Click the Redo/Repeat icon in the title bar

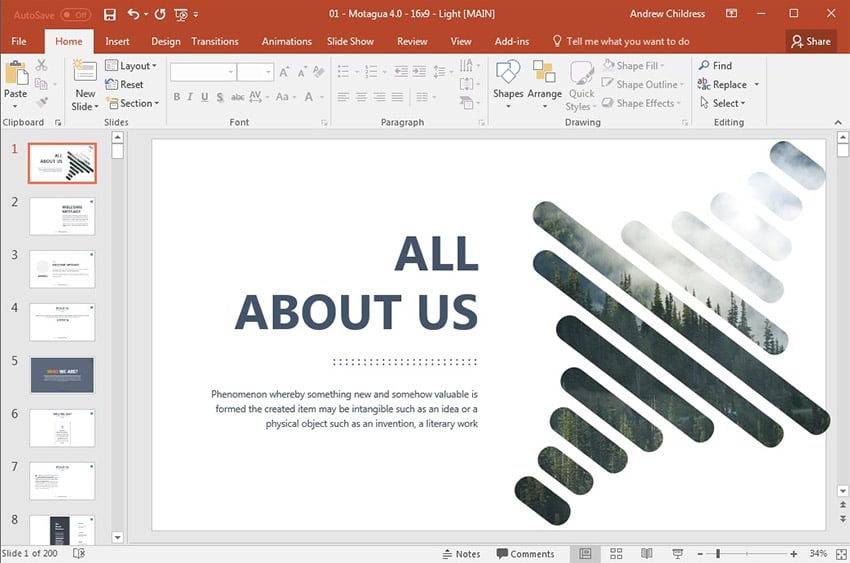(x=159, y=14)
